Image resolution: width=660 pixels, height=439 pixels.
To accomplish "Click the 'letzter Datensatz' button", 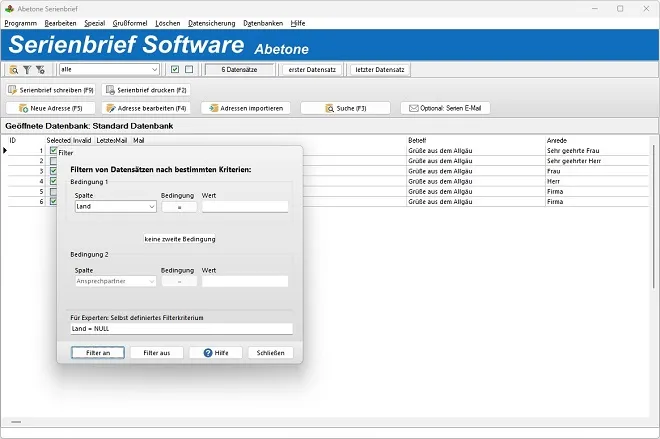I will 380,69.
